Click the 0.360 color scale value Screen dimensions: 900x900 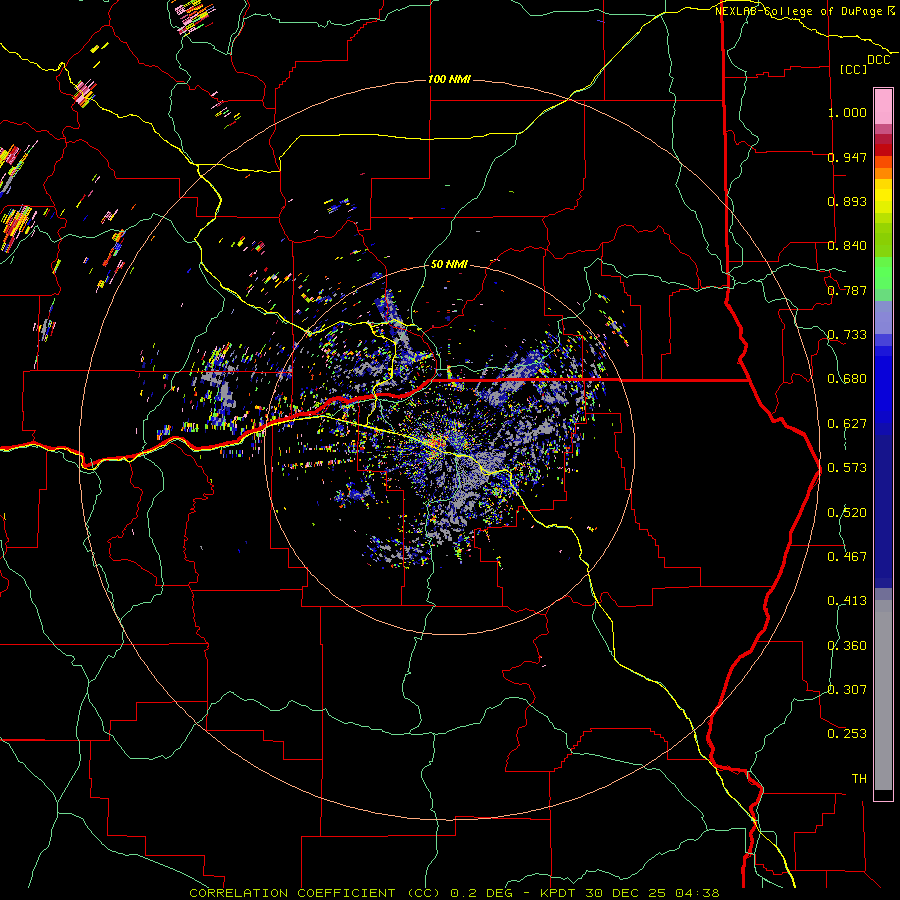[x=847, y=646]
